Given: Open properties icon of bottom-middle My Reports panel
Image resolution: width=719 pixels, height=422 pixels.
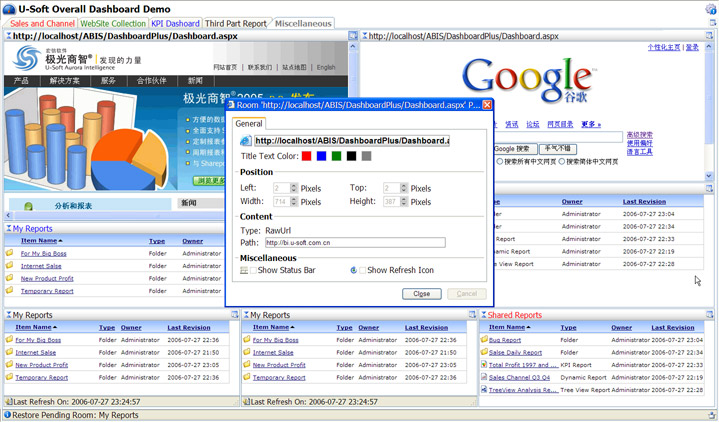Looking at the screenshot, I should click(x=472, y=314).
